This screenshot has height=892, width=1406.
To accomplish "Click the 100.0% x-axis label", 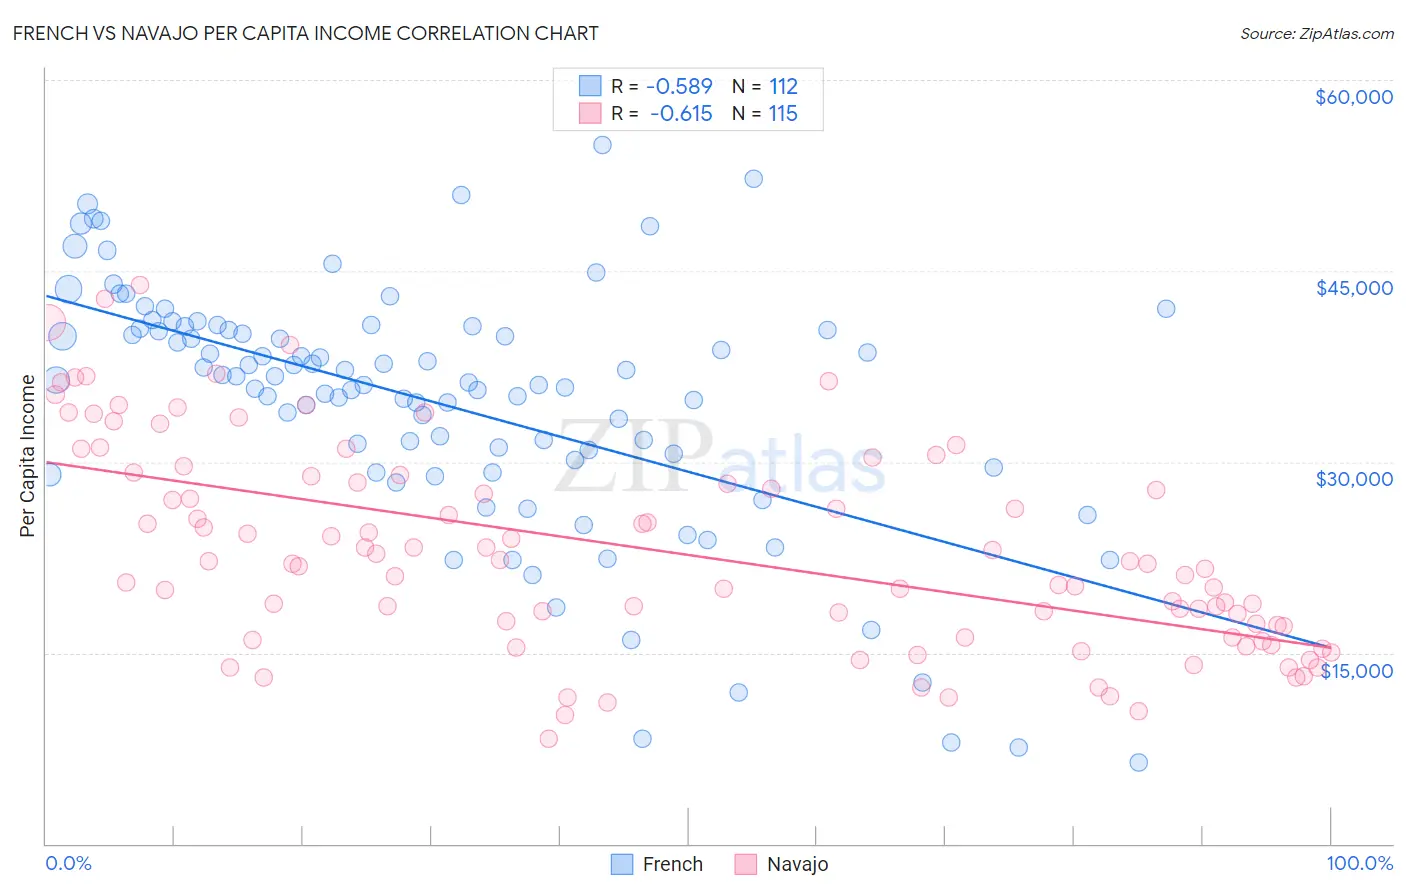I will coord(1360,863).
